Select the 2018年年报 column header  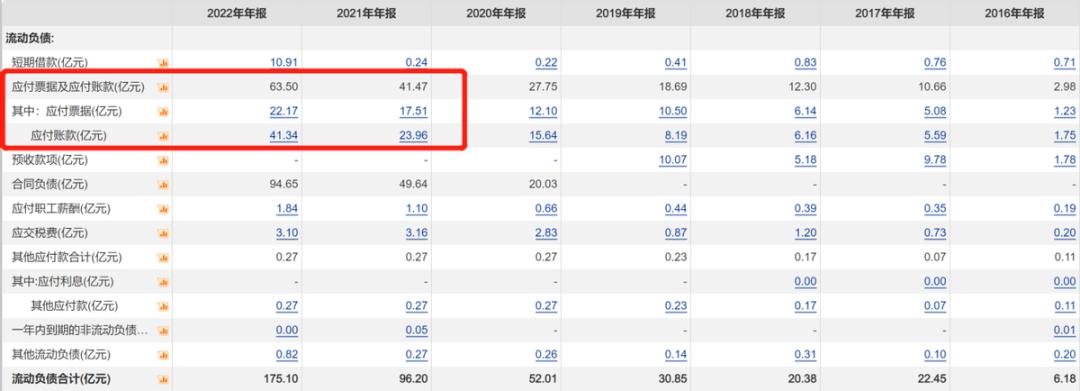click(755, 13)
